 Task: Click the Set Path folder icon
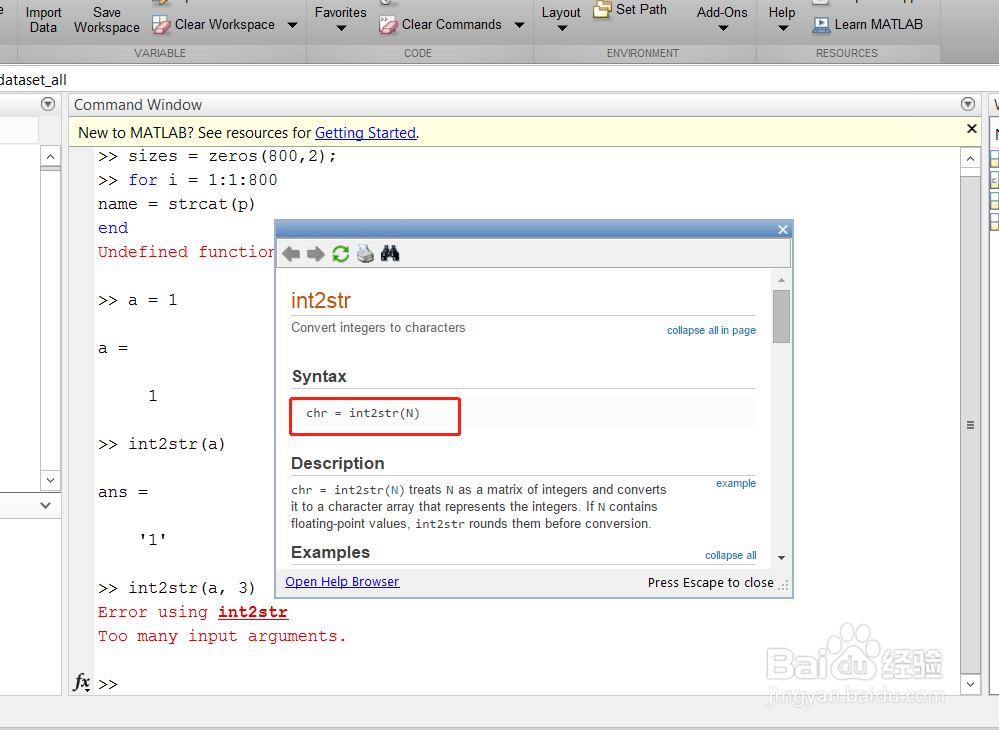pos(602,9)
